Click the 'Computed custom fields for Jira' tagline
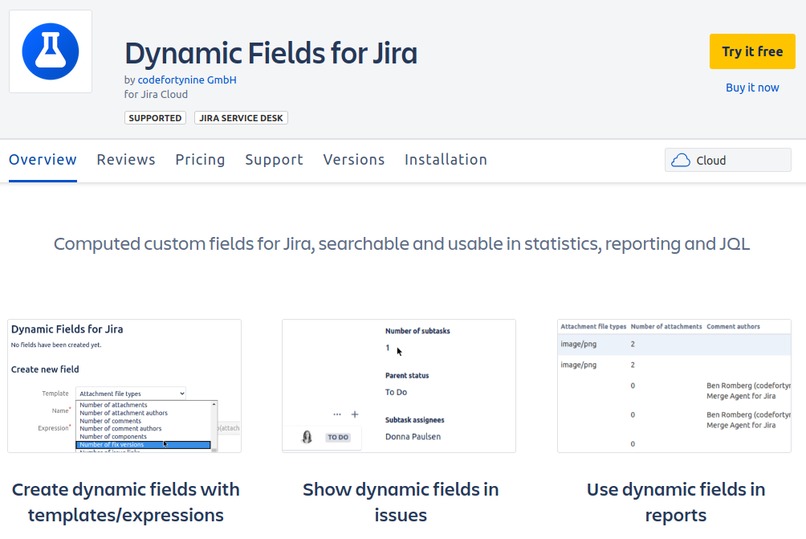 (x=401, y=244)
